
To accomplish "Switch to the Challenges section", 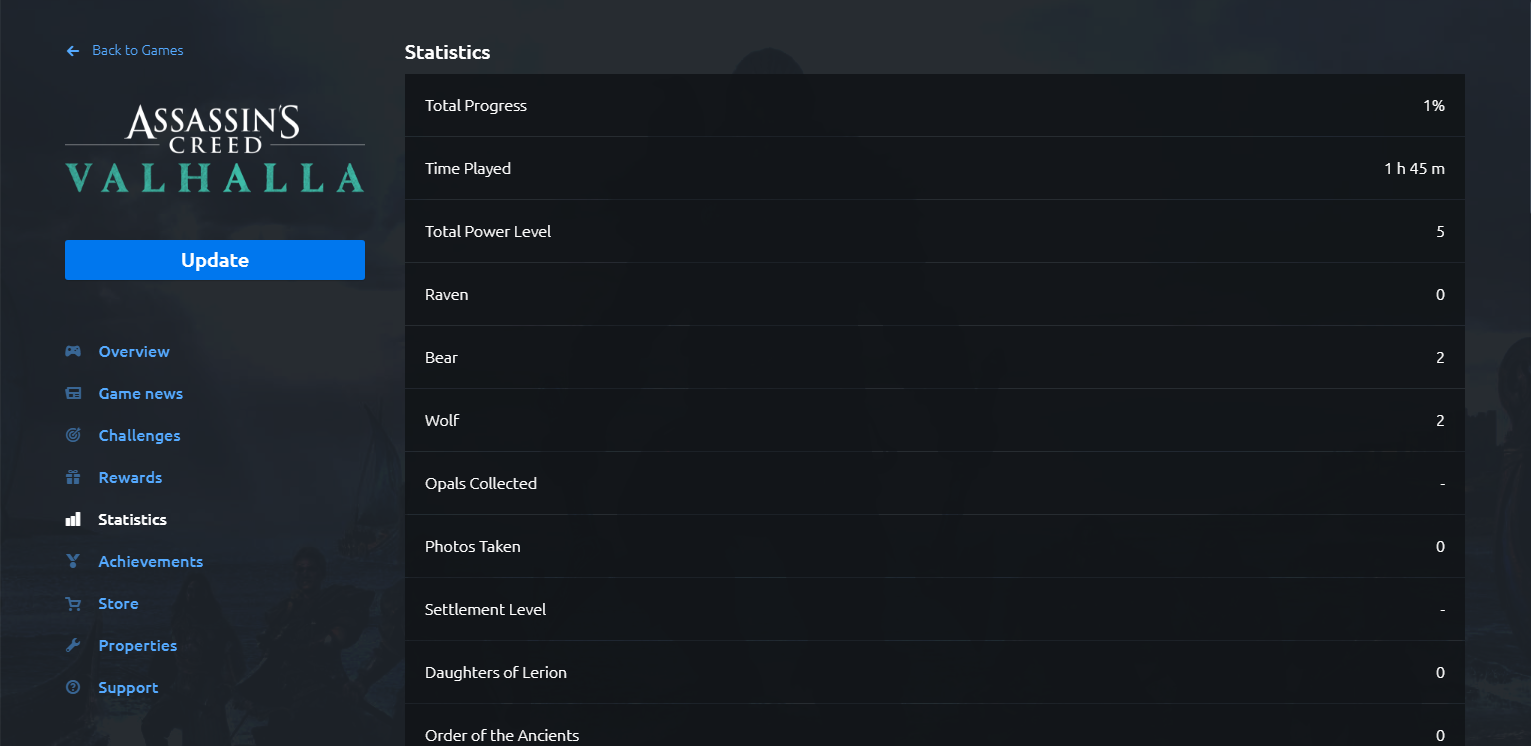I will click(x=139, y=435).
